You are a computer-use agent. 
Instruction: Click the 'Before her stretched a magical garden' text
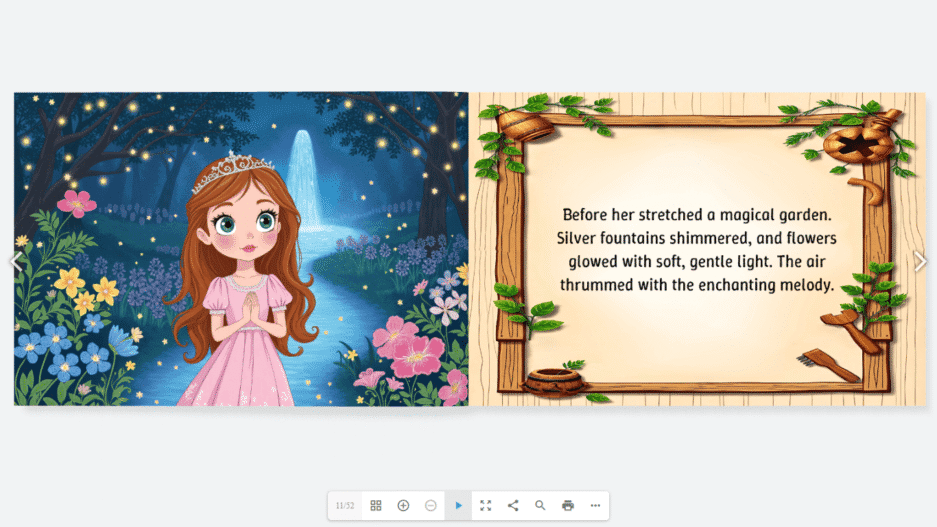(697, 215)
